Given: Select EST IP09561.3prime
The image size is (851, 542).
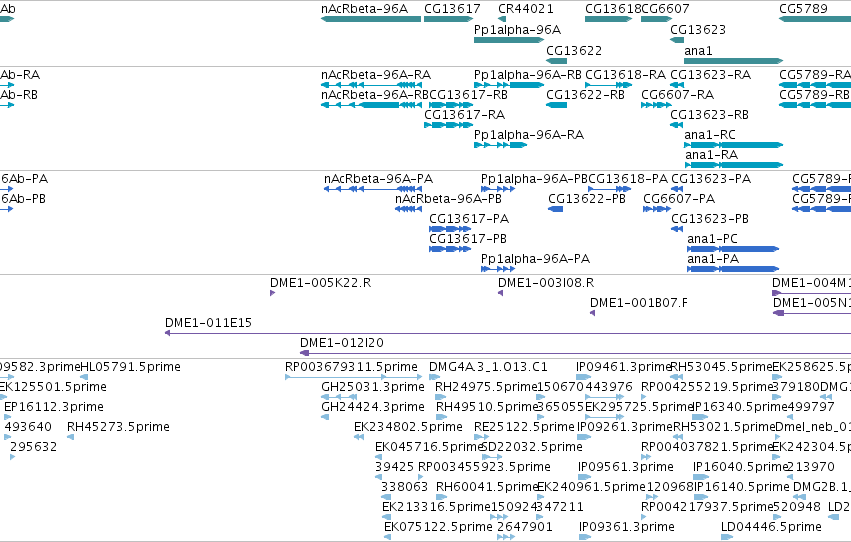Looking at the screenshot, I should coord(585,477).
